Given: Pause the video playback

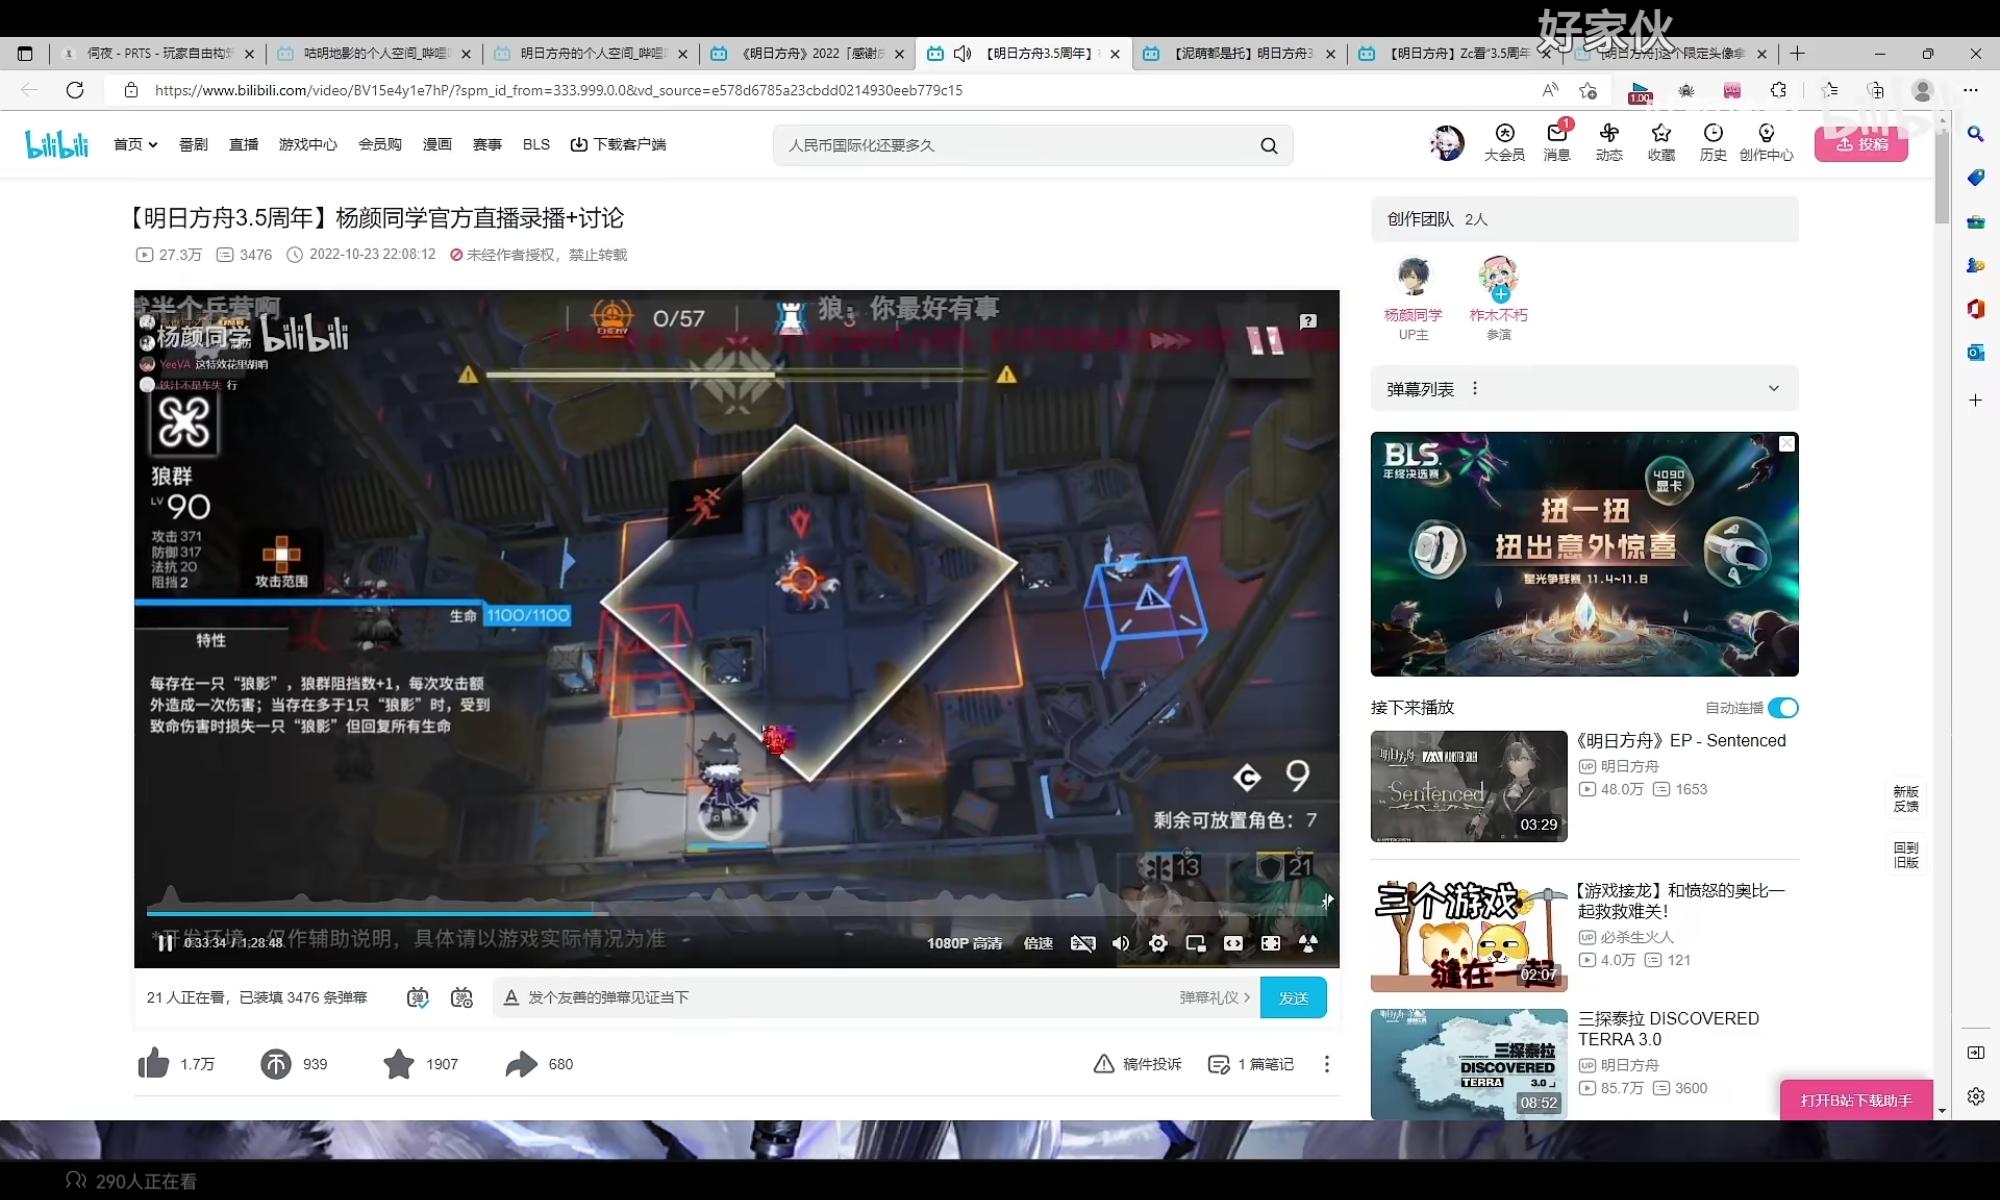Looking at the screenshot, I should click(x=165, y=943).
